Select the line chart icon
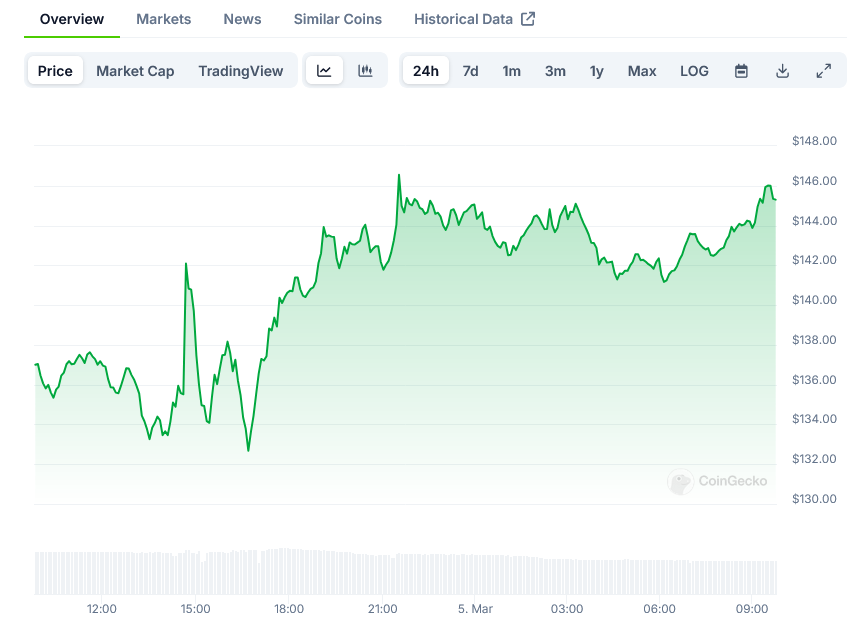This screenshot has height=628, width=847. pyautogui.click(x=325, y=70)
